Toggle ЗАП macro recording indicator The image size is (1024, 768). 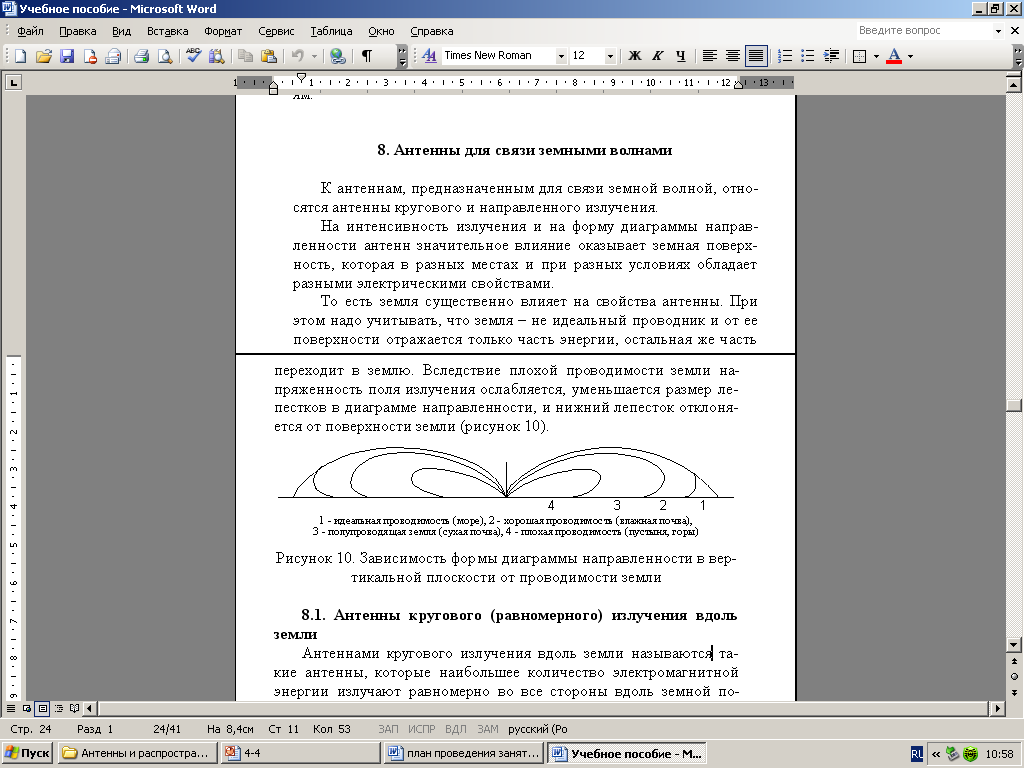click(388, 729)
